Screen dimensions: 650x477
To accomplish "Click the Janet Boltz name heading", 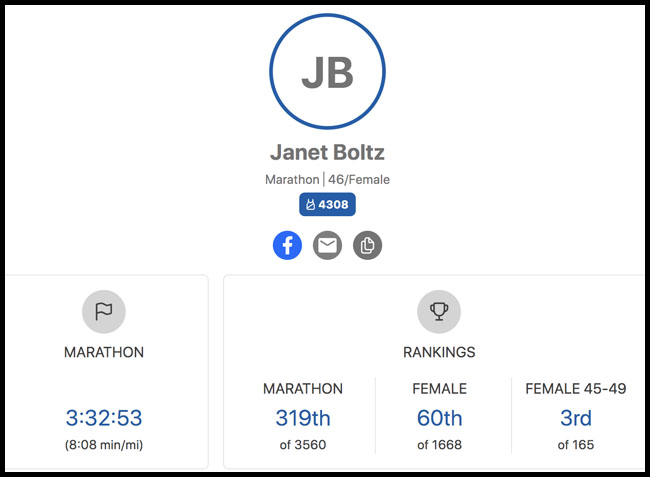I will coord(327,153).
